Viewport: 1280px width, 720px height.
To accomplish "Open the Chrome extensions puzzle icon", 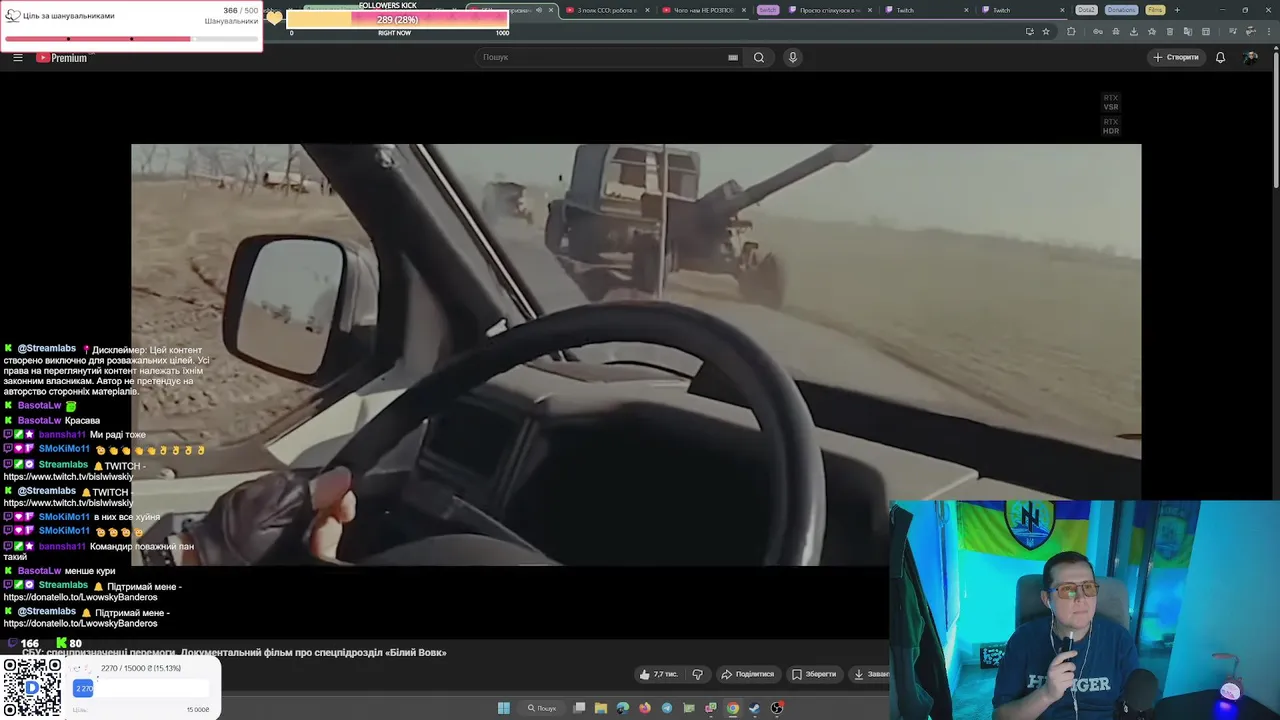I will 1071,31.
